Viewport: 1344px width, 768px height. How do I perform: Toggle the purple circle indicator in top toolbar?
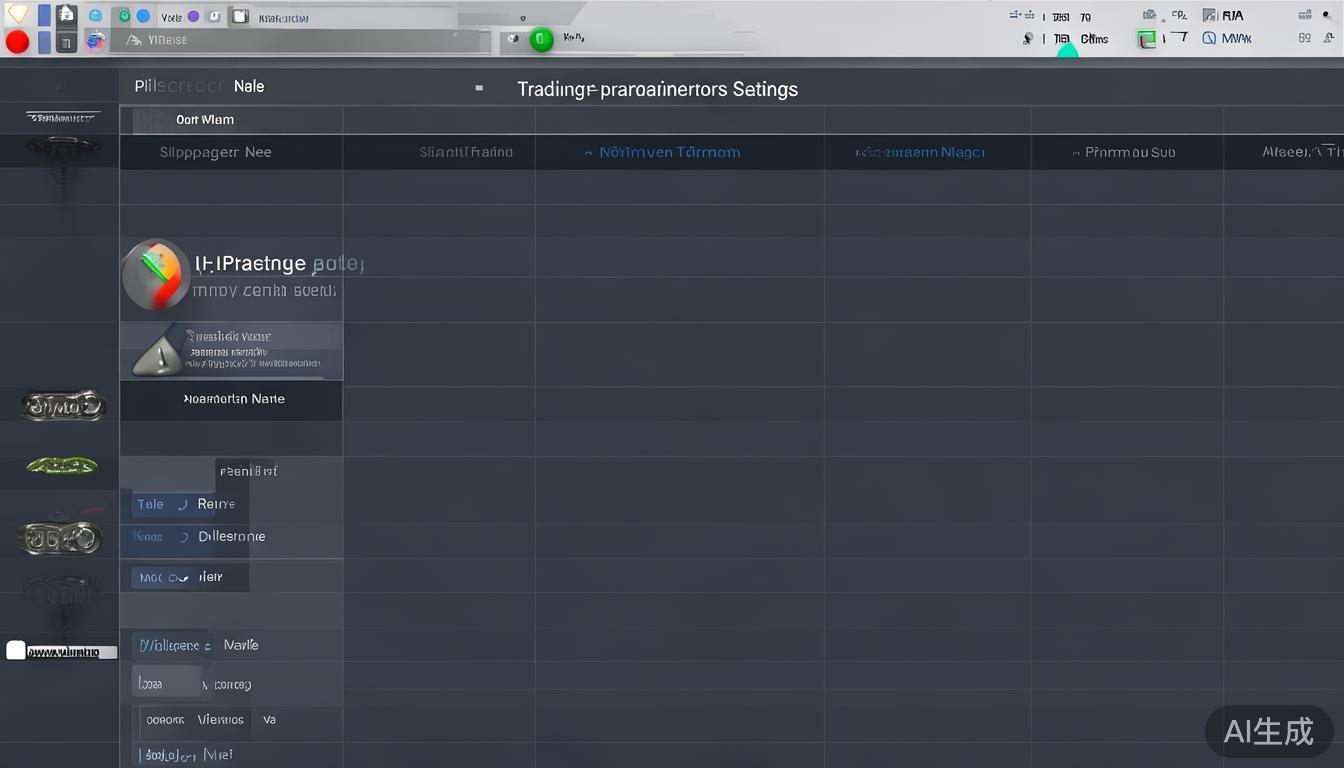point(193,16)
